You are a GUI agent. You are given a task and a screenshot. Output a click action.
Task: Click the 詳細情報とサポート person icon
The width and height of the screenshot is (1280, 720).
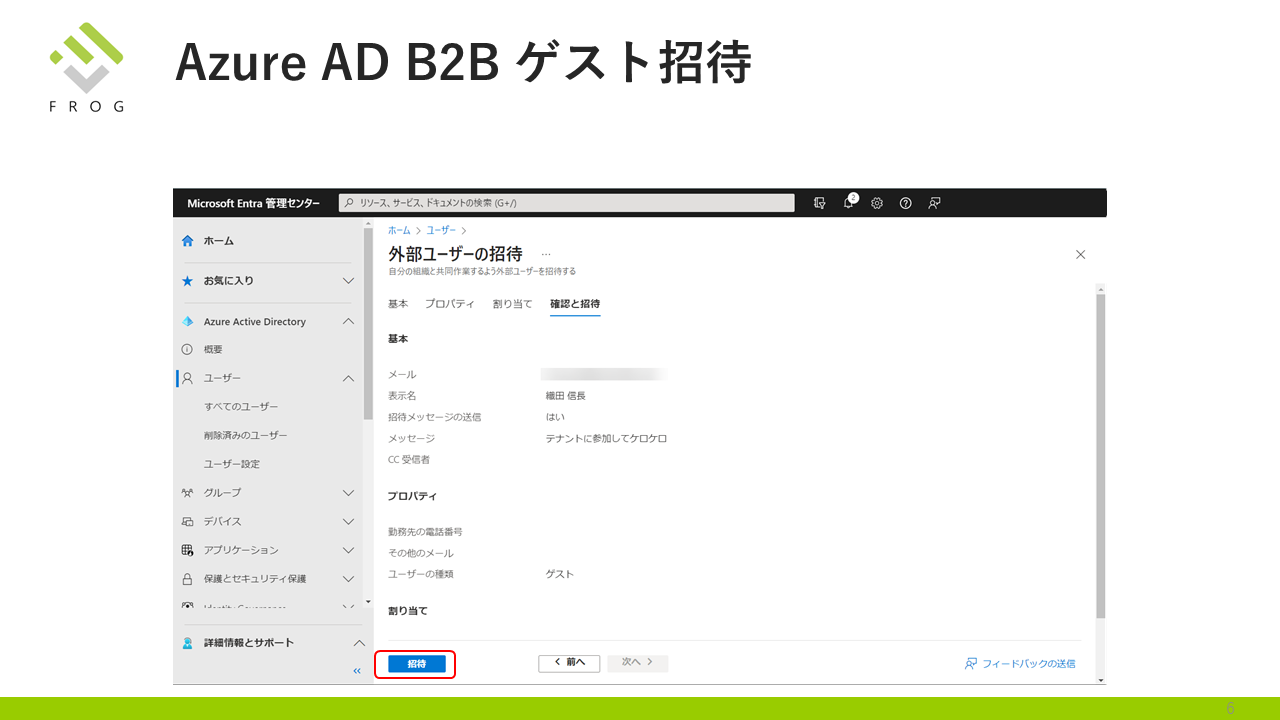click(187, 643)
